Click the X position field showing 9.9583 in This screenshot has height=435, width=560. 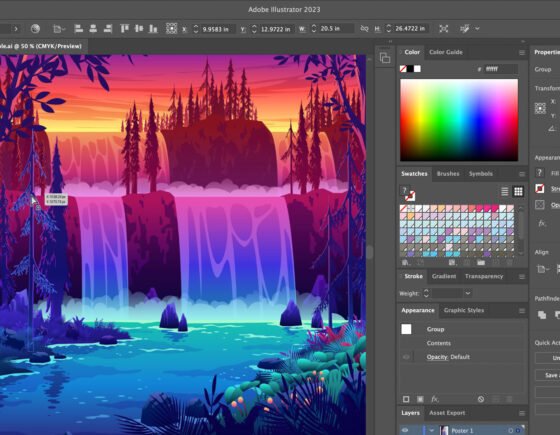218,29
